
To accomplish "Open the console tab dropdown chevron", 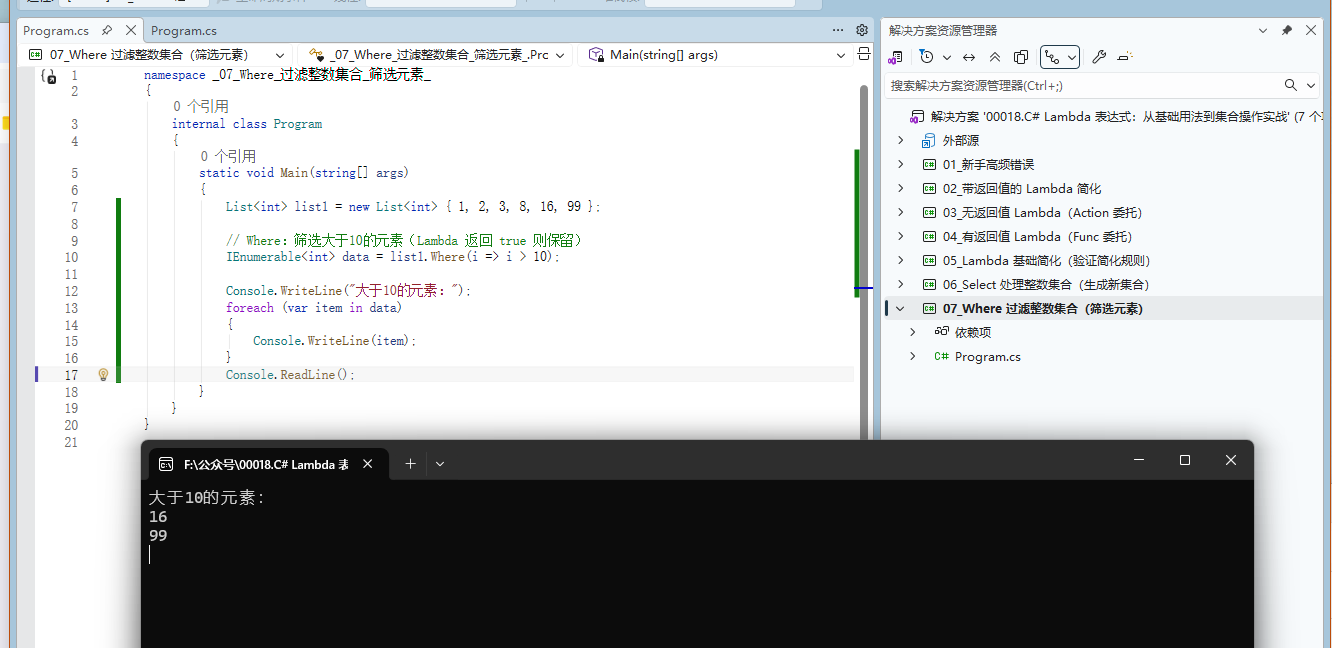I will 440,464.
